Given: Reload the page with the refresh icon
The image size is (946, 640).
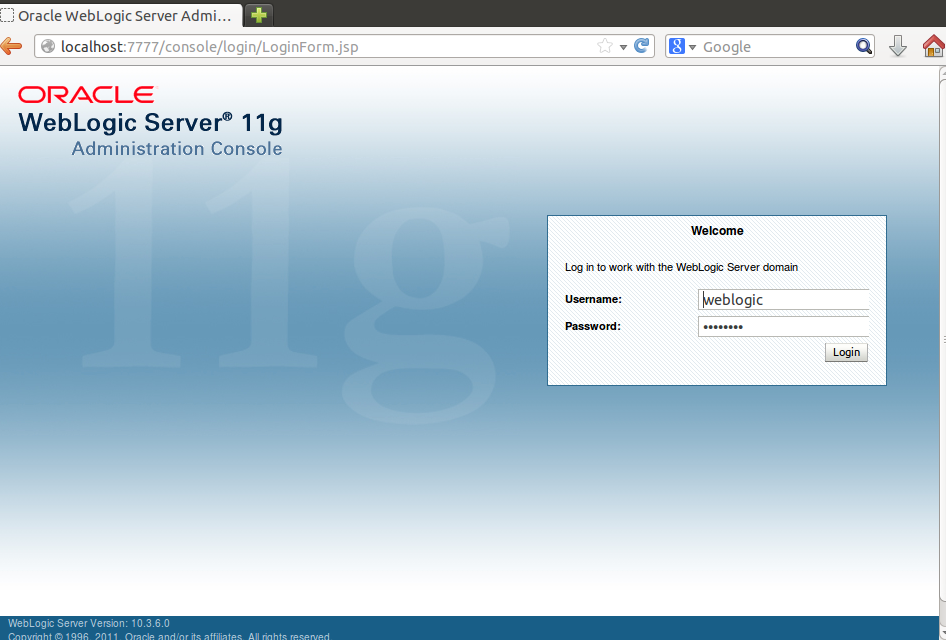Looking at the screenshot, I should [x=642, y=46].
